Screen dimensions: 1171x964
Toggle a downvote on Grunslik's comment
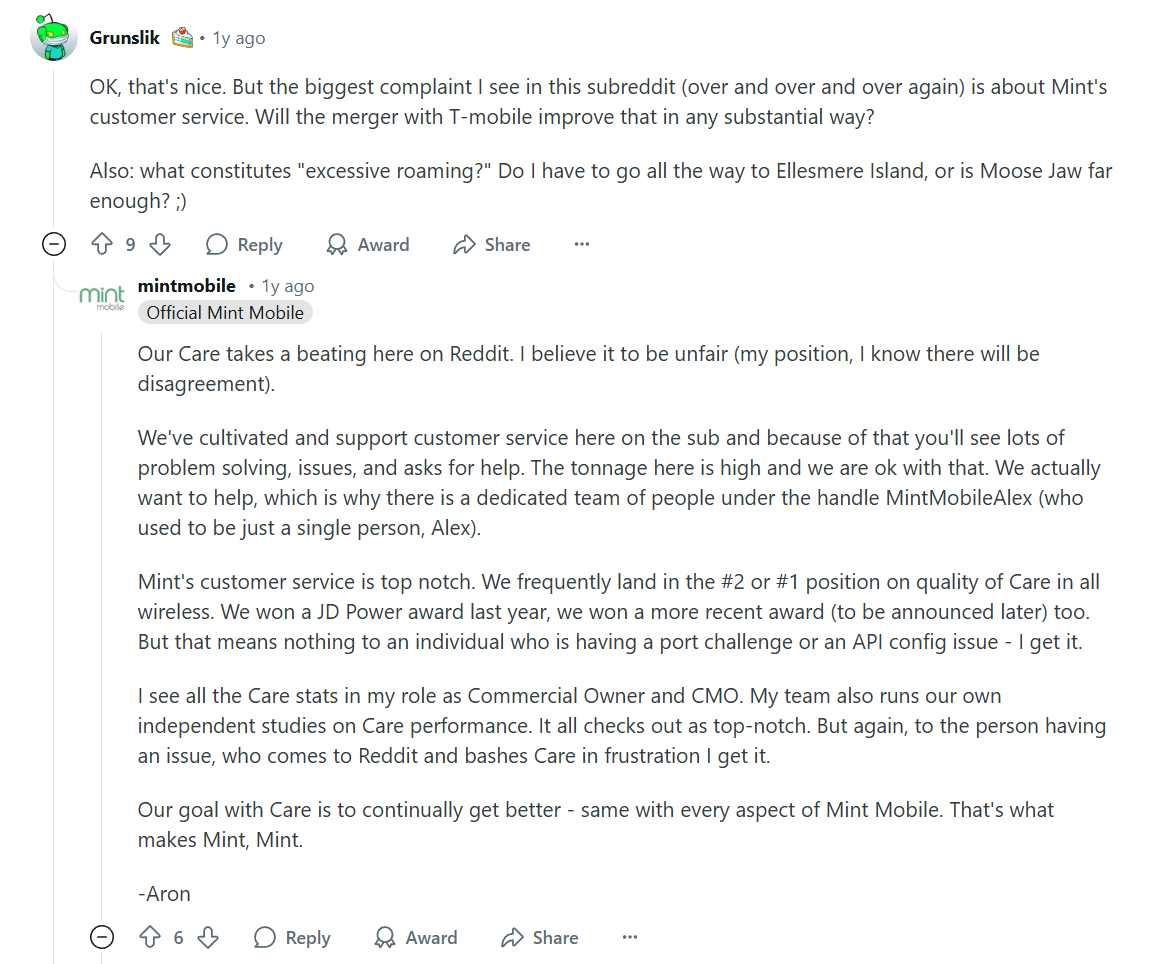click(x=159, y=243)
